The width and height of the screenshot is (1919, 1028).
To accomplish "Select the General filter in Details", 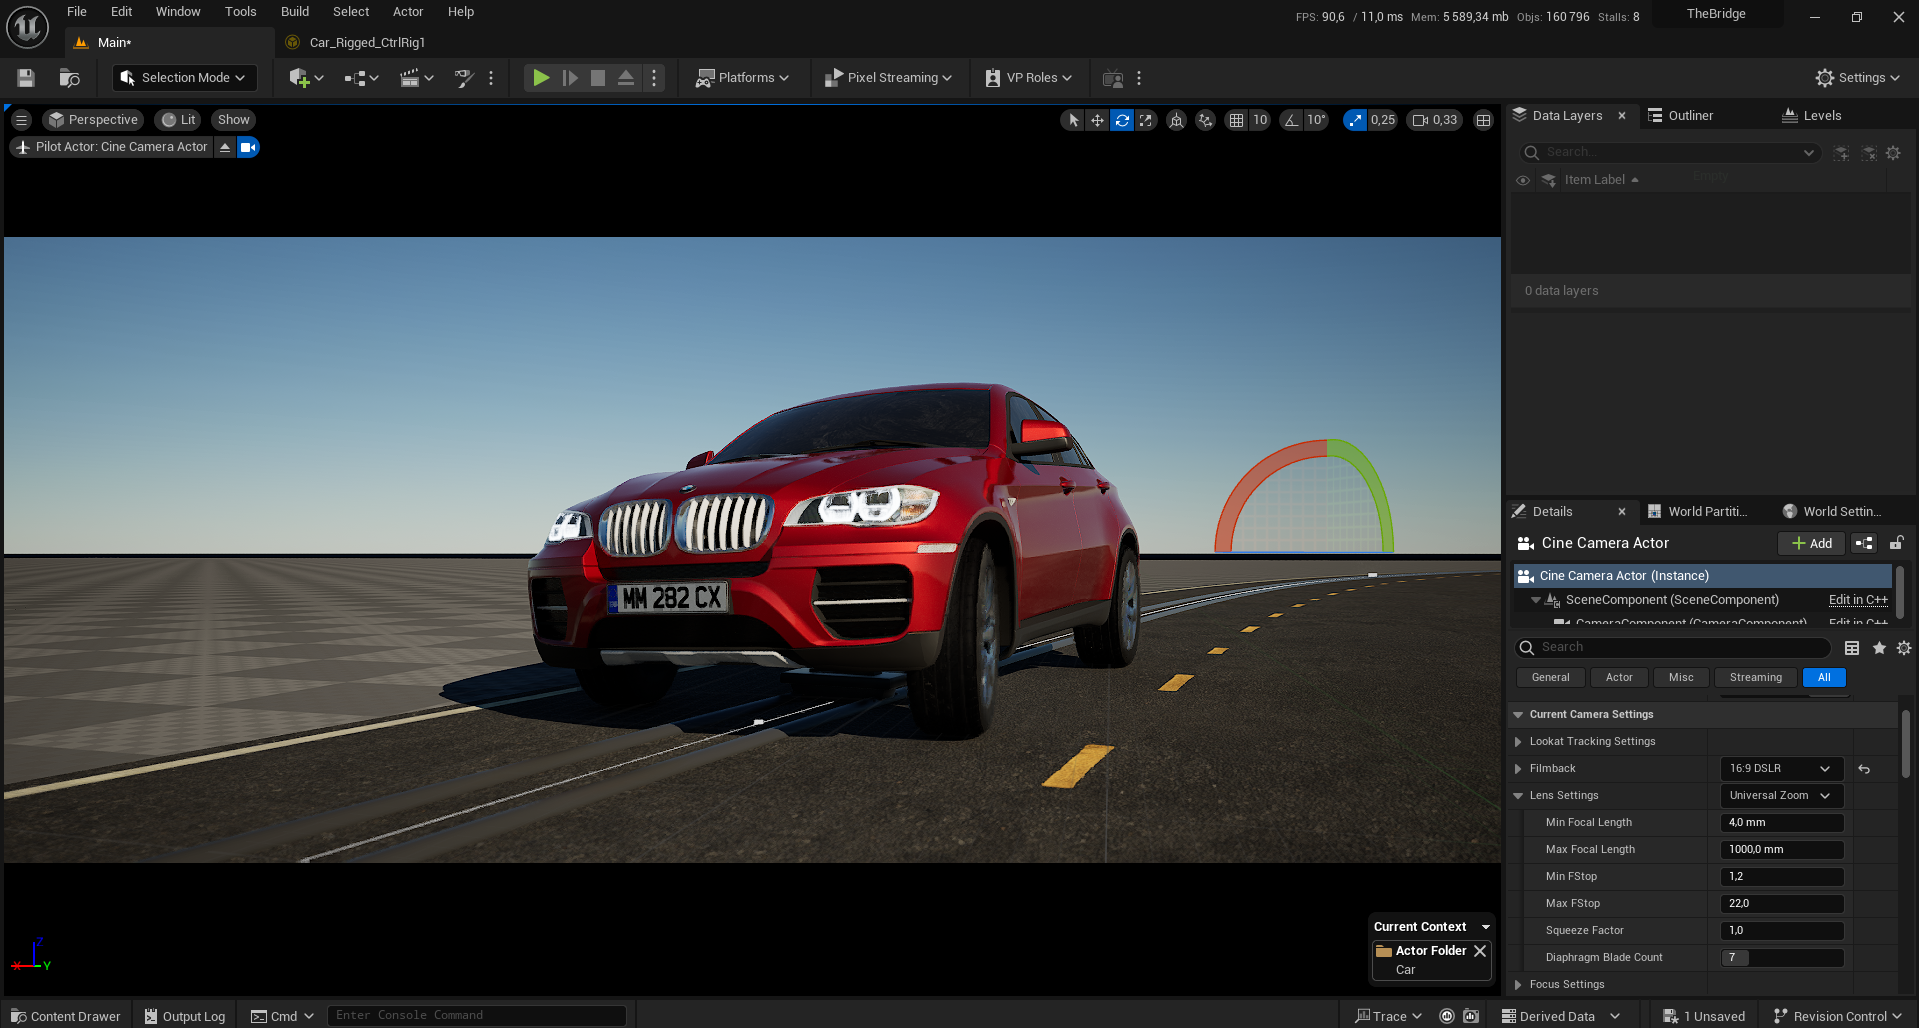I will point(1550,678).
